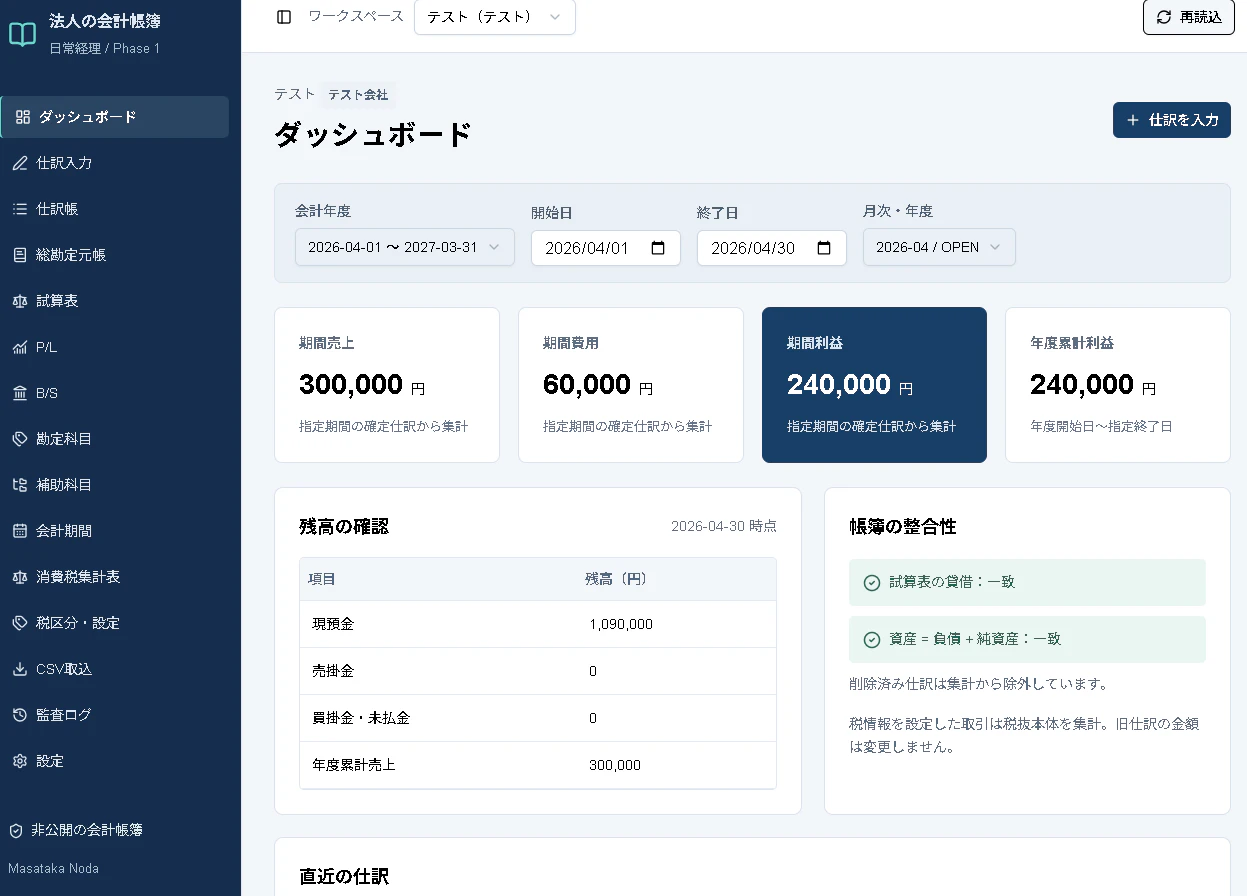The width and height of the screenshot is (1247, 896).
Task: Select the 期間利益 card
Action: point(874,385)
